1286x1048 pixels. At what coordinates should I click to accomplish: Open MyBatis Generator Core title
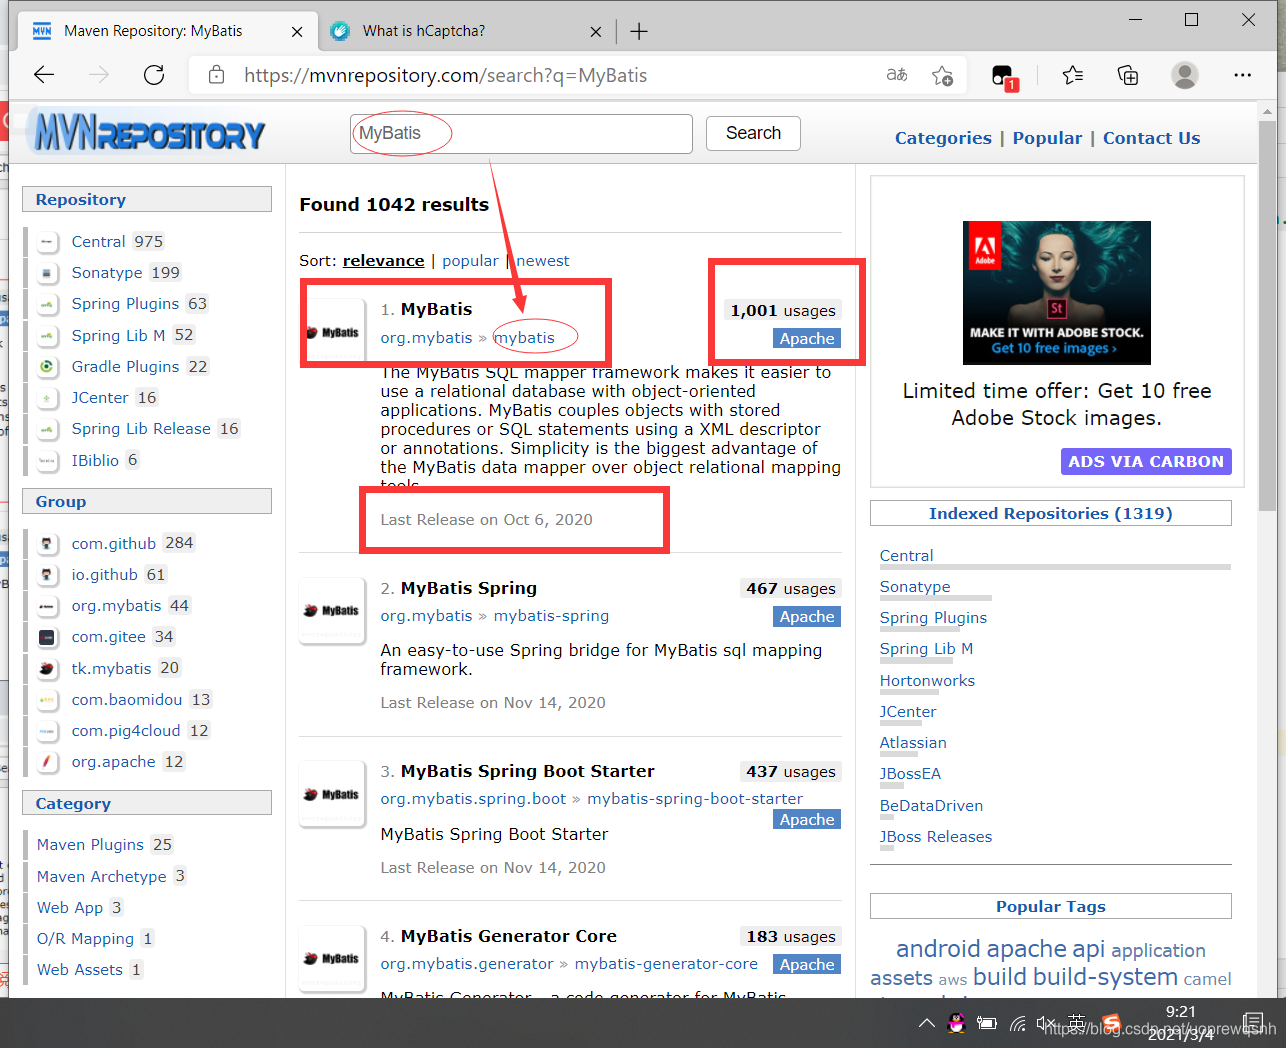[x=509, y=936]
